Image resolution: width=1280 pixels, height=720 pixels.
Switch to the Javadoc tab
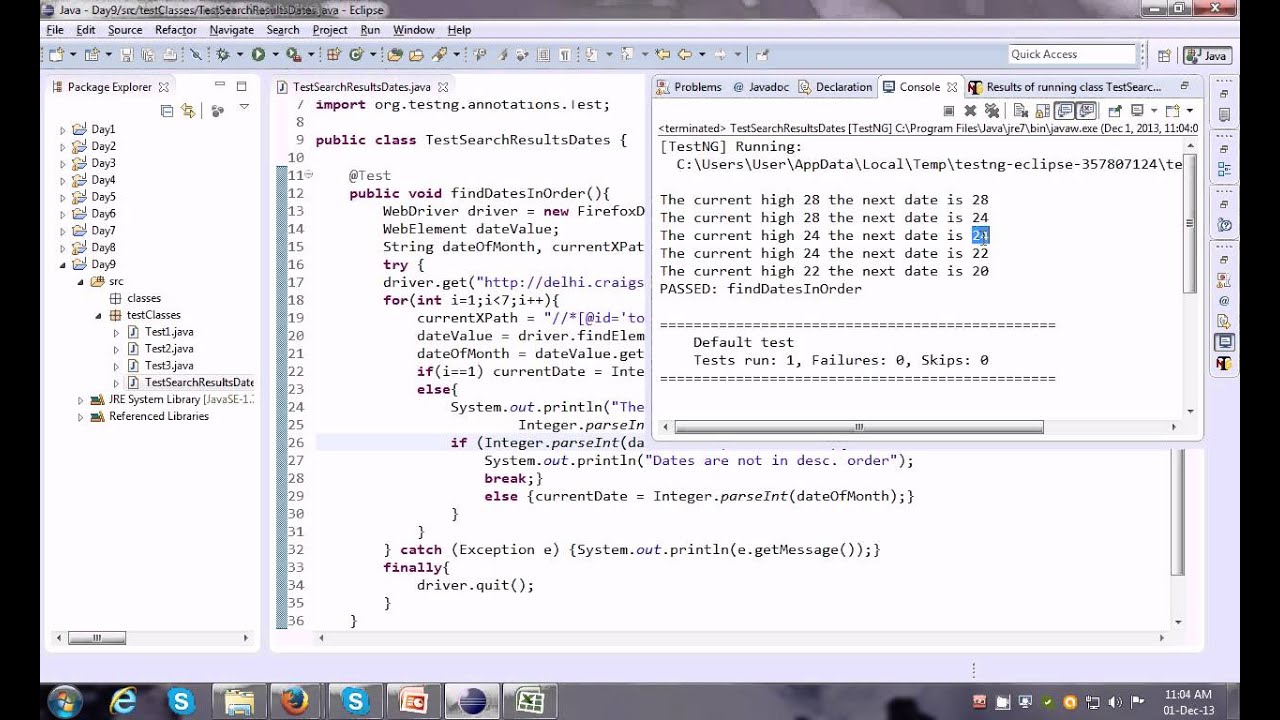point(761,87)
